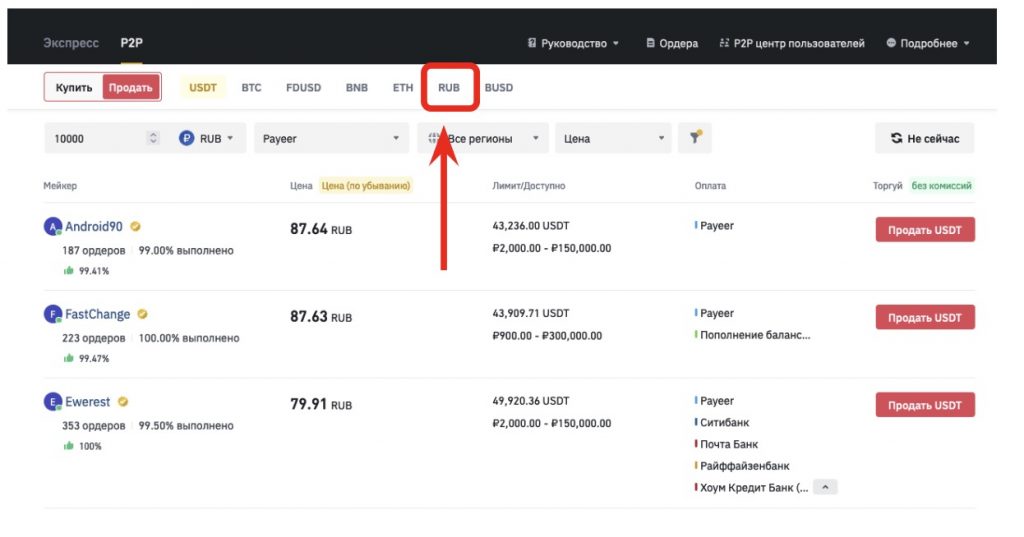Click Android90 avatar icon
The image size is (1024, 537).
(x=52, y=227)
